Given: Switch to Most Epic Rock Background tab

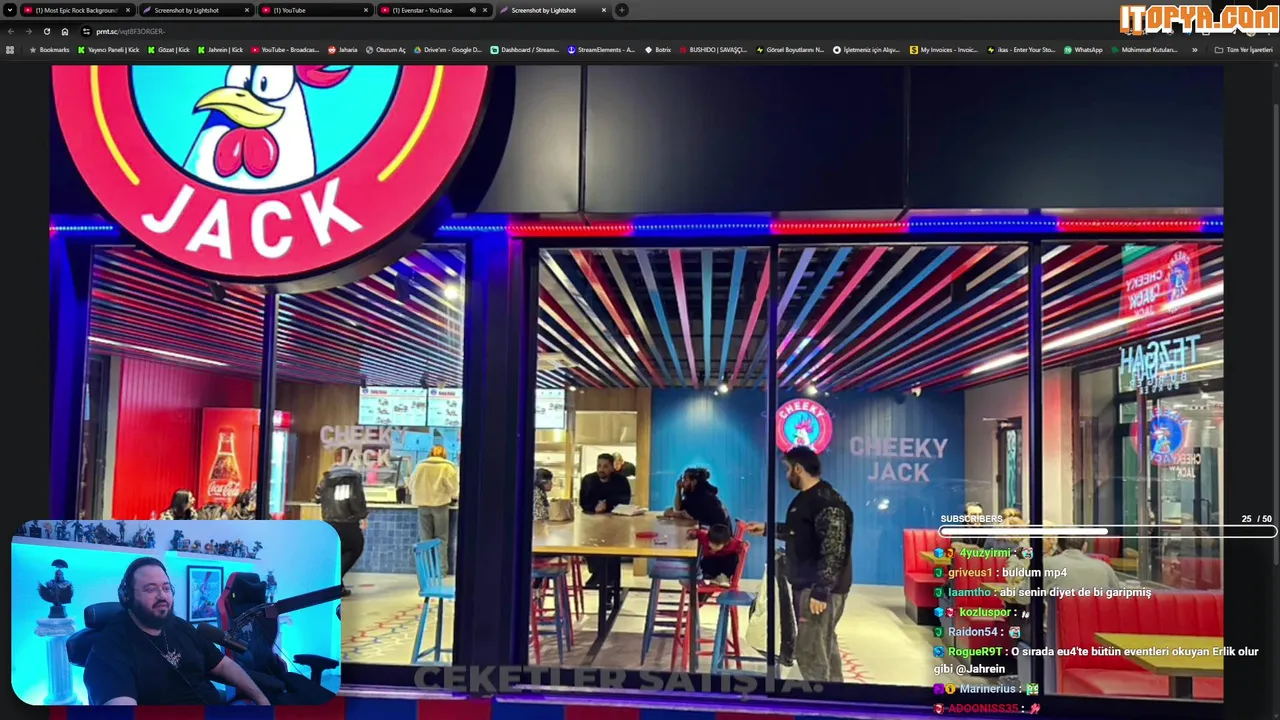Looking at the screenshot, I should [x=77, y=10].
